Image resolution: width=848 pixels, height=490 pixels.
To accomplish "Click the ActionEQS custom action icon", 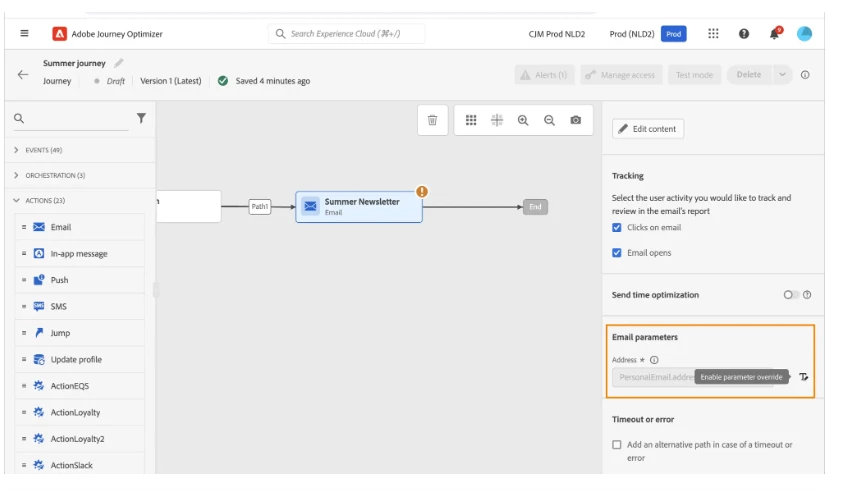I will [39, 386].
